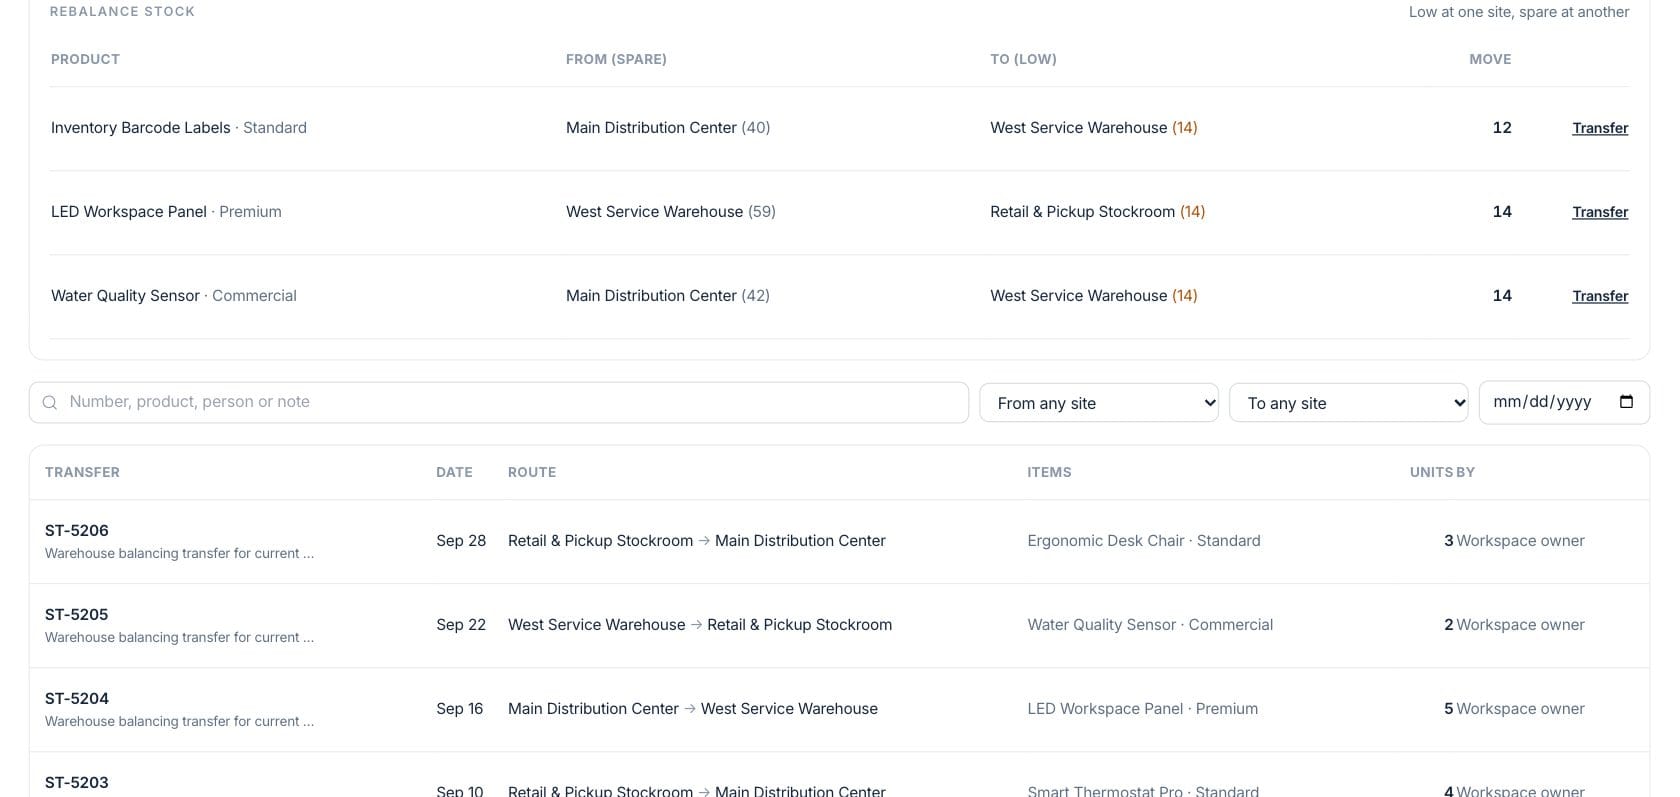Click the MOVE column header
1680x797 pixels.
click(1490, 59)
